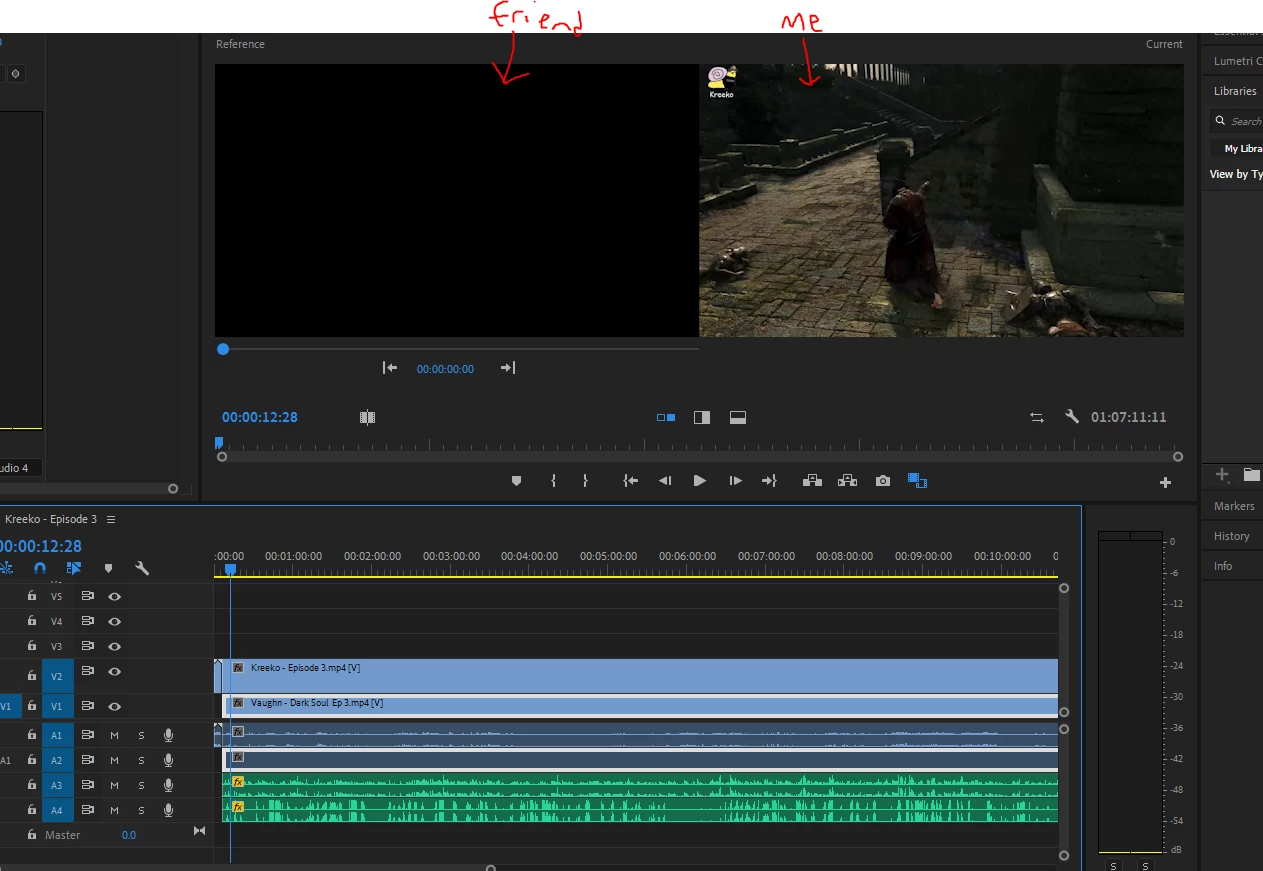Enable voice-over record on A3
The image size is (1263, 871).
pos(168,785)
